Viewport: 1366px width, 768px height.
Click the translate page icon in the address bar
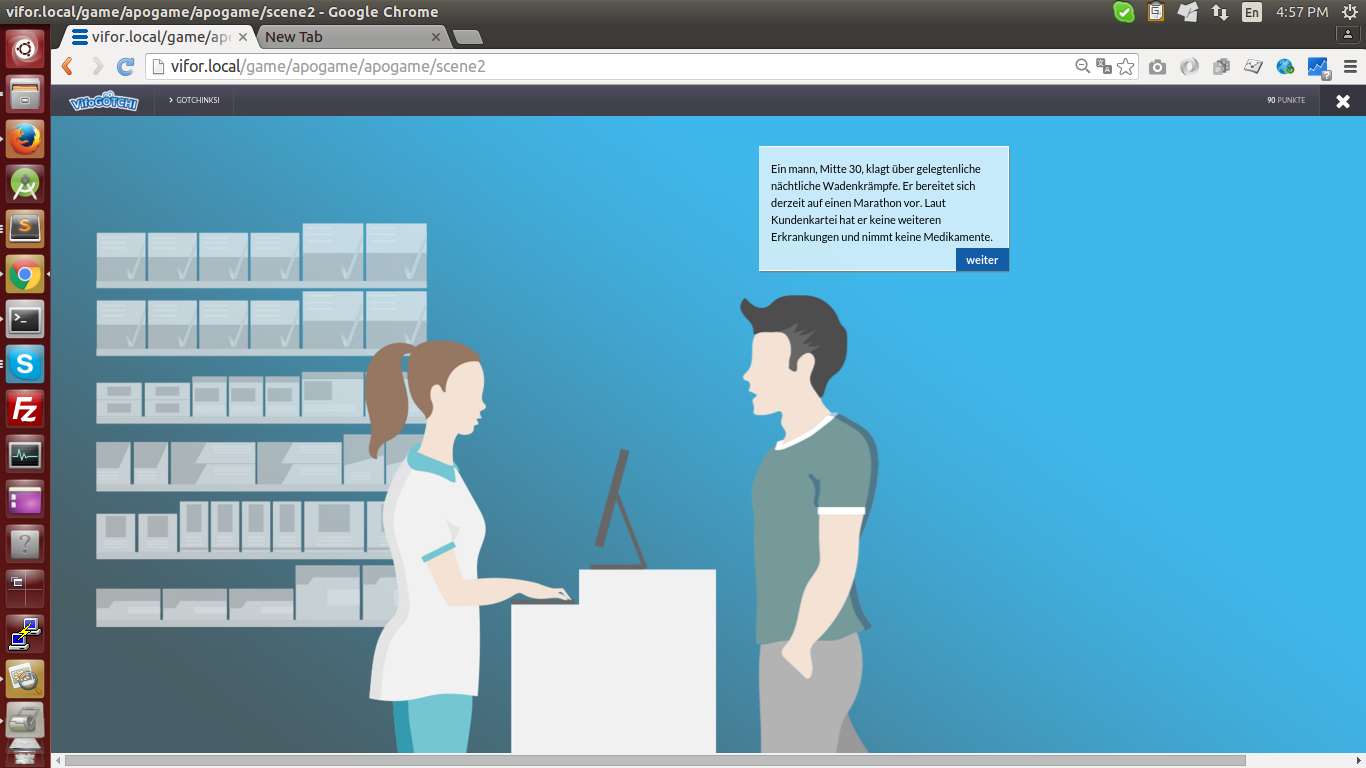(x=1104, y=67)
